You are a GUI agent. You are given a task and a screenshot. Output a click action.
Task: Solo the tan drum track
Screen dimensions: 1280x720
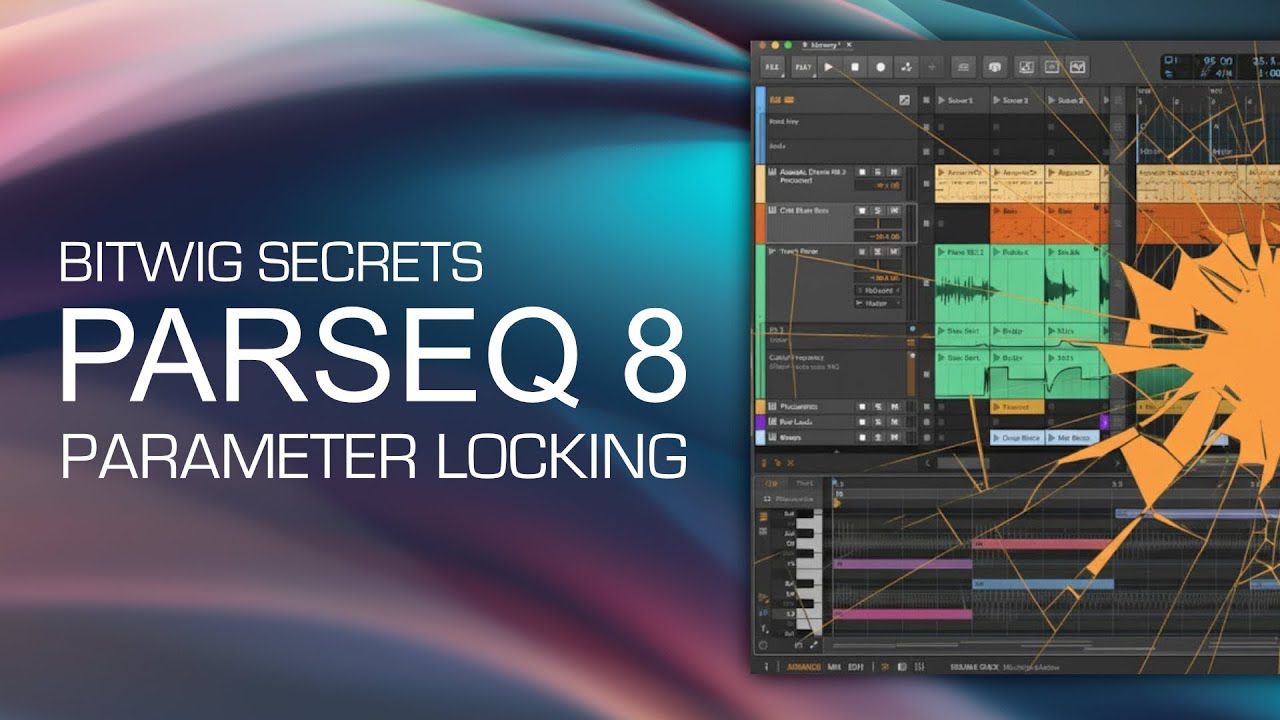click(877, 172)
